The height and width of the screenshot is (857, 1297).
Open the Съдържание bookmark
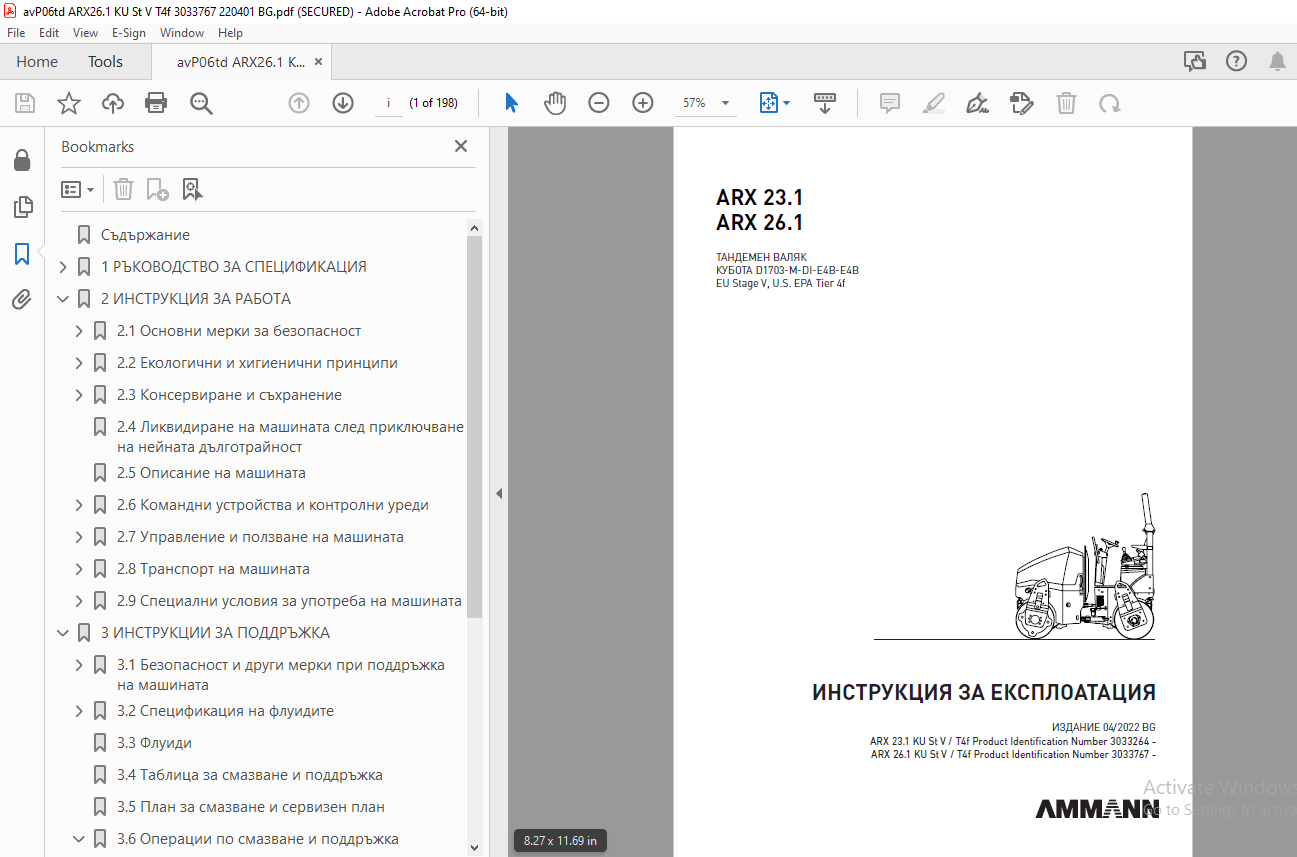pyautogui.click(x=145, y=235)
